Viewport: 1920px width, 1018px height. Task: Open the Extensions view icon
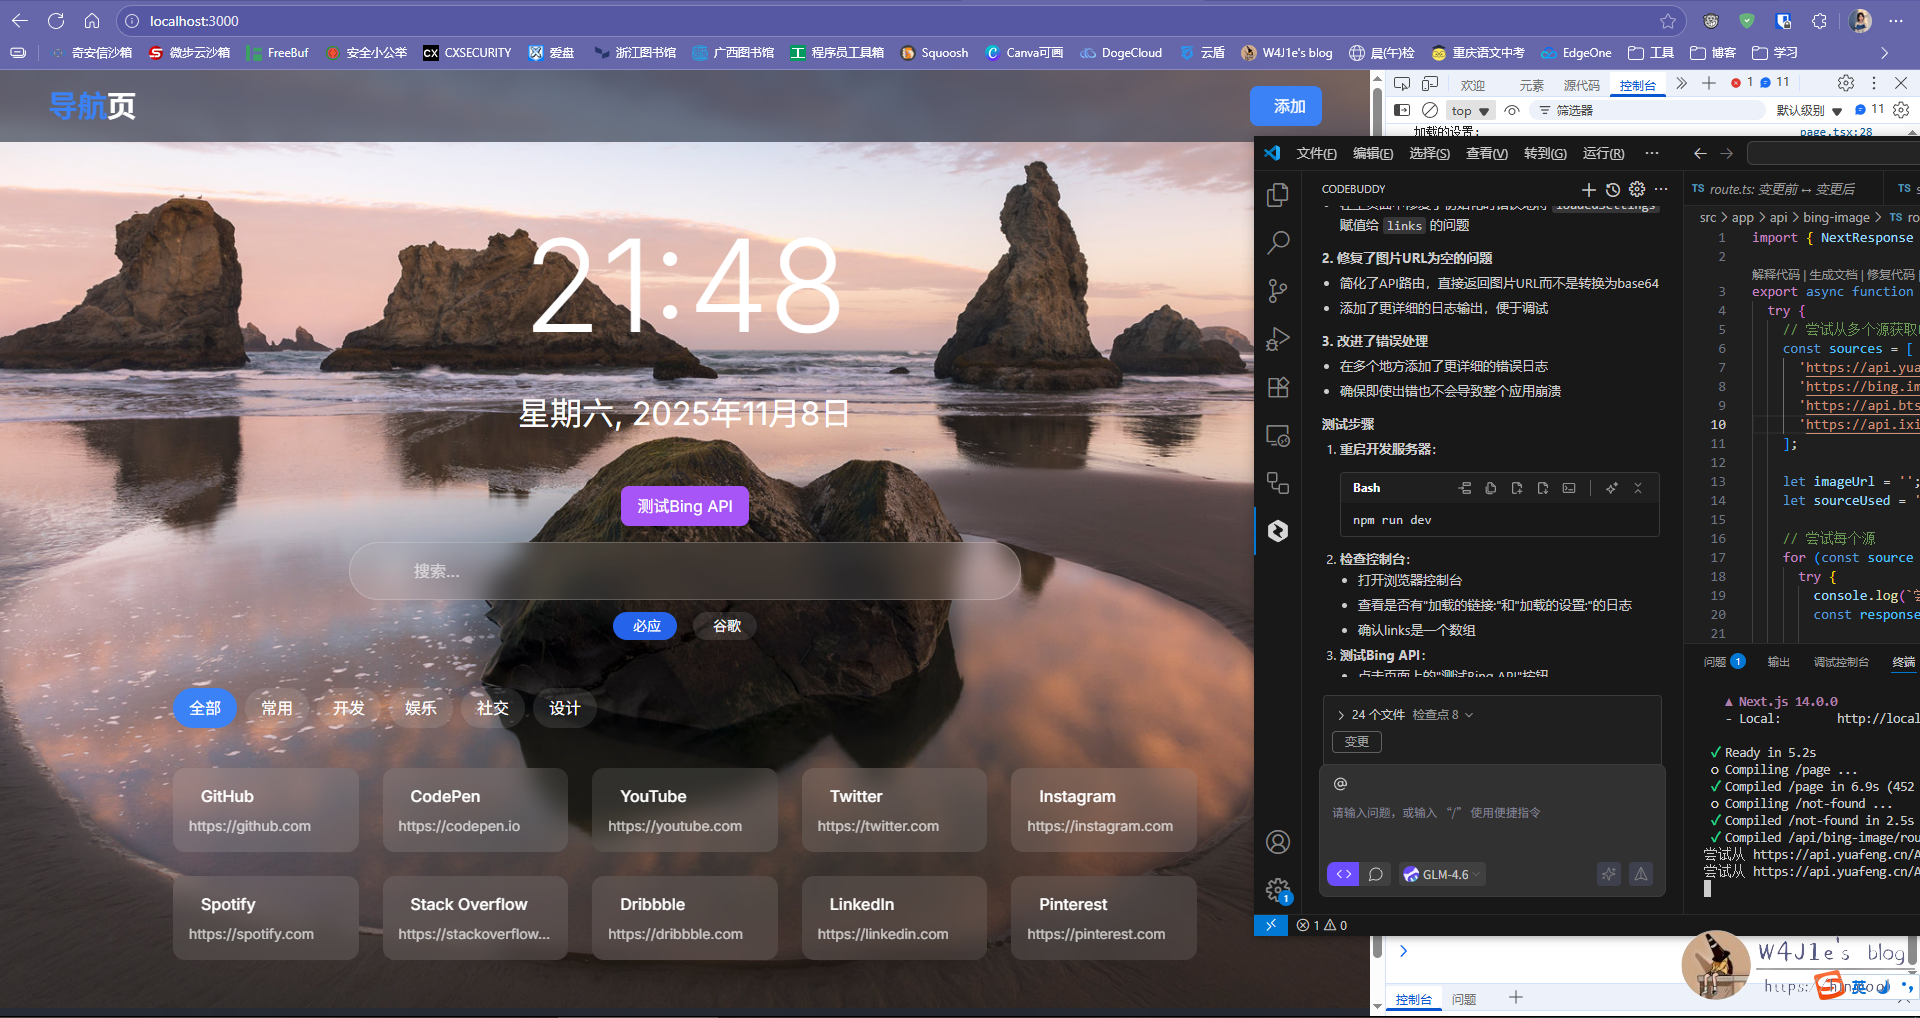tap(1277, 388)
